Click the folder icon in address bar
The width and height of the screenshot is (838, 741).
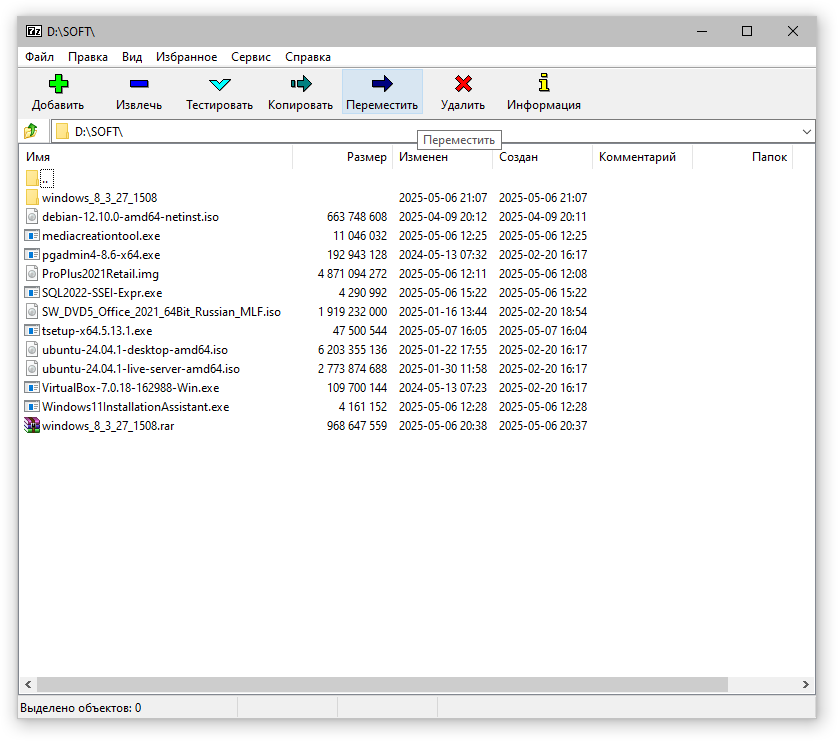pos(63,131)
